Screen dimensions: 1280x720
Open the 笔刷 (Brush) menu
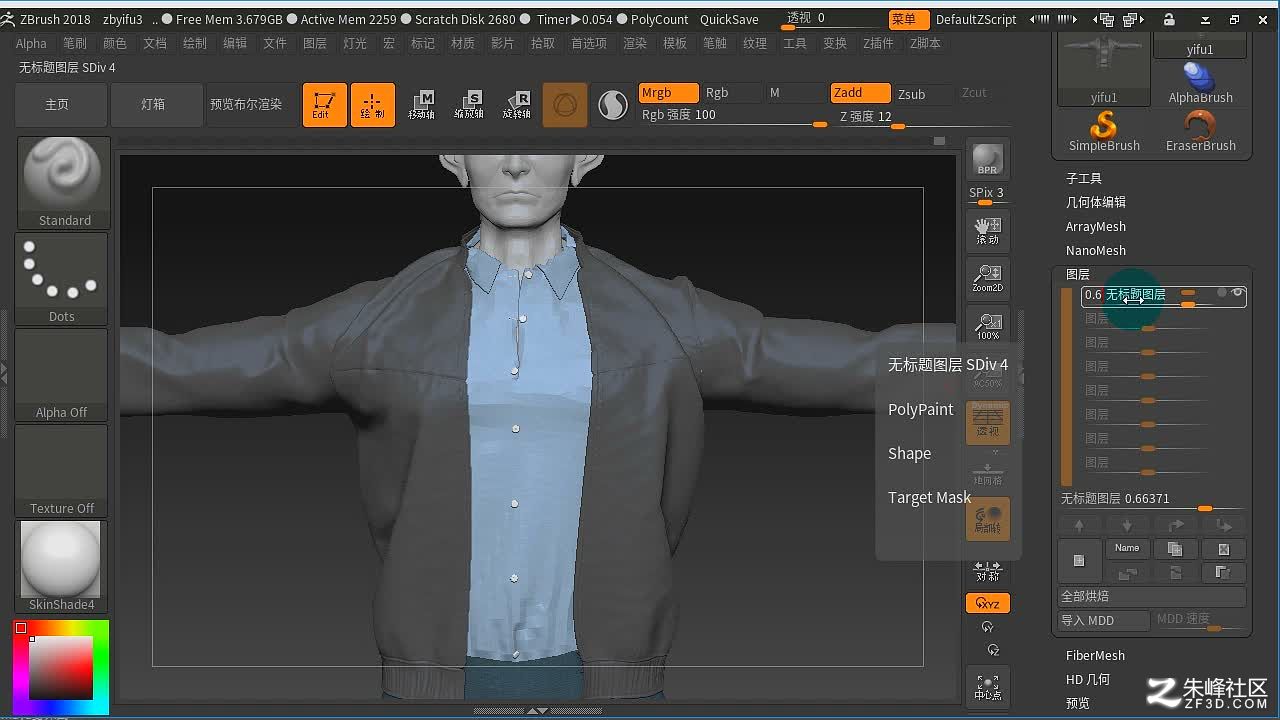point(75,43)
